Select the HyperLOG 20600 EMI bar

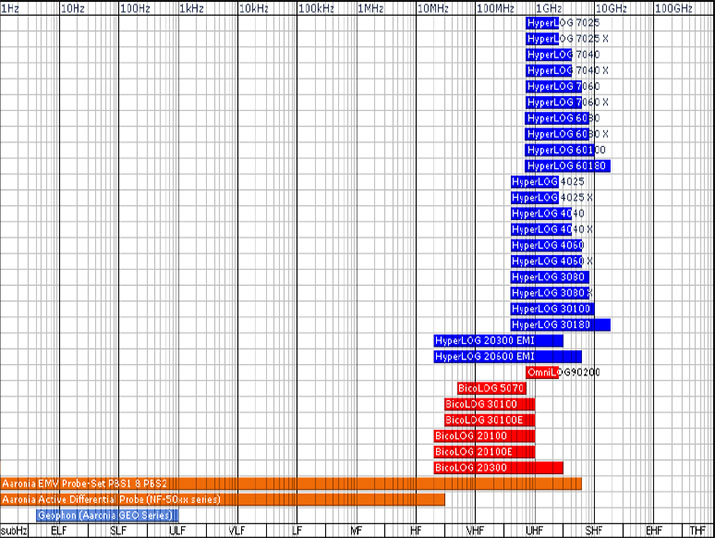(507, 357)
